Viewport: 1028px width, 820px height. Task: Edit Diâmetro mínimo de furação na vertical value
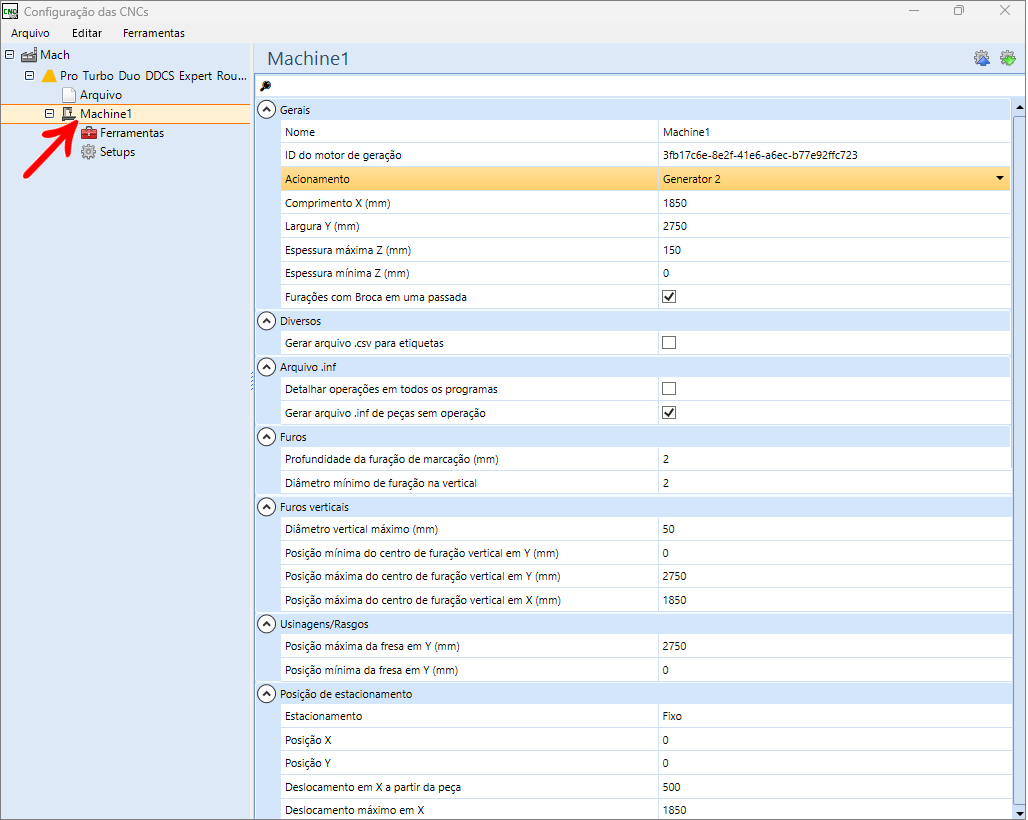click(x=833, y=483)
